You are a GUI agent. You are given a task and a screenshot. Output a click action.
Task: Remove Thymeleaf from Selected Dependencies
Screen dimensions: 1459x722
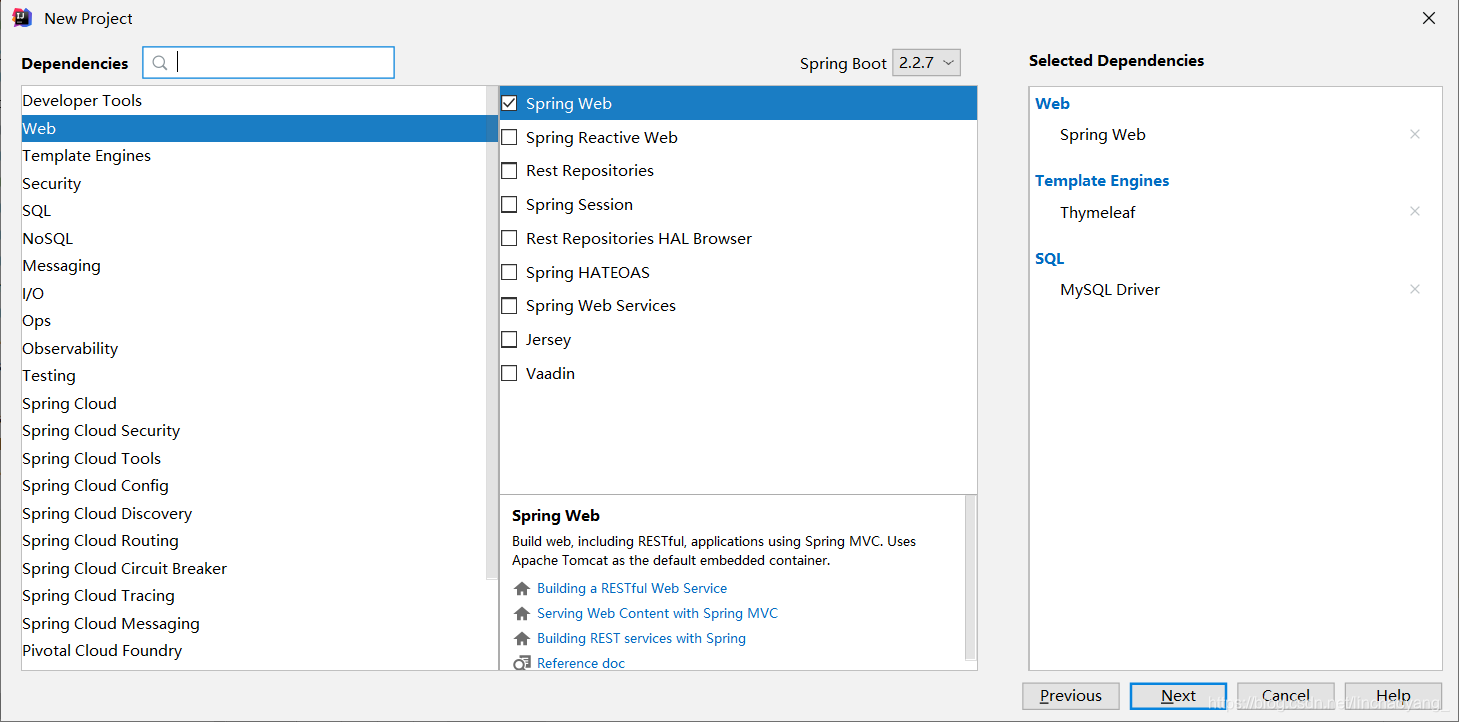(1415, 211)
